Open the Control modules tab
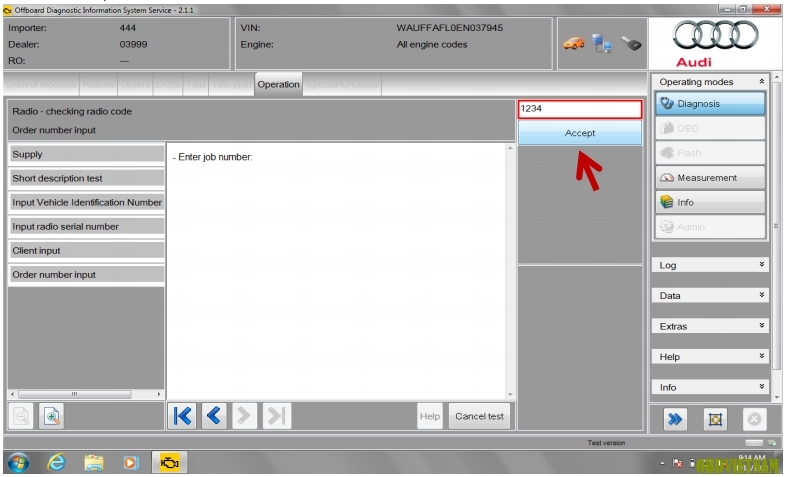This screenshot has width=786, height=477. 41,84
